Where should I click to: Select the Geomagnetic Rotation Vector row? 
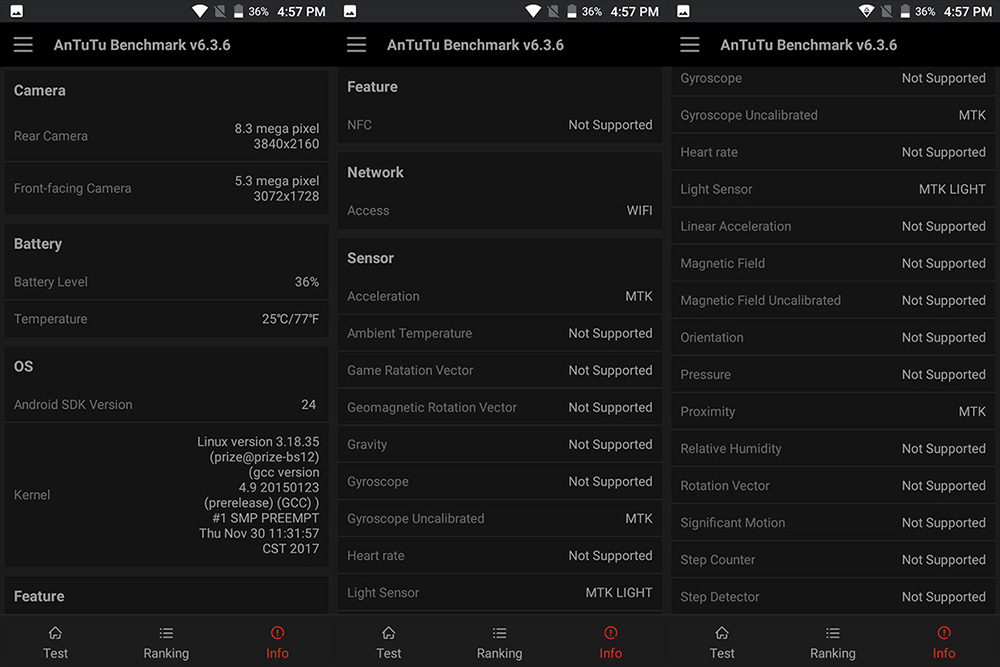click(x=499, y=407)
